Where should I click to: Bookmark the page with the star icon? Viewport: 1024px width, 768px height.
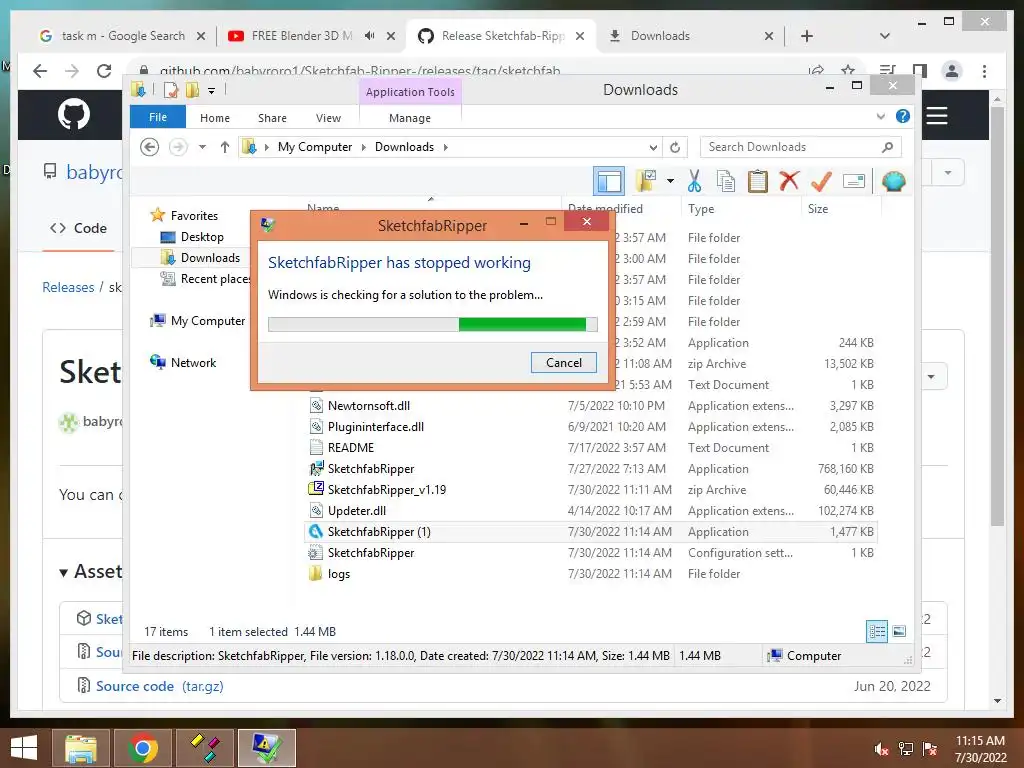(x=848, y=70)
